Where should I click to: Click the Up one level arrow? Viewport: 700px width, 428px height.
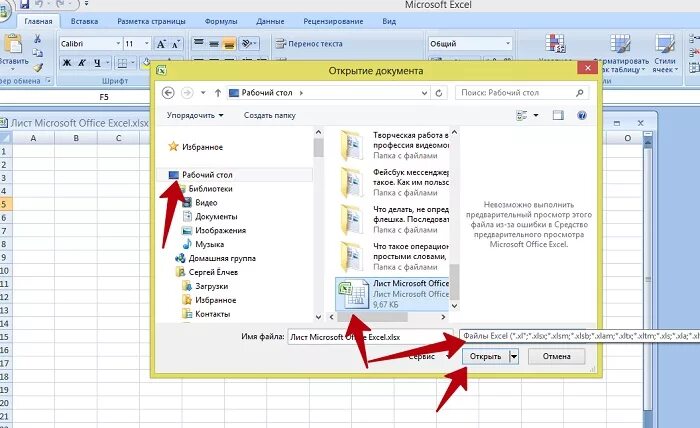pyautogui.click(x=217, y=92)
